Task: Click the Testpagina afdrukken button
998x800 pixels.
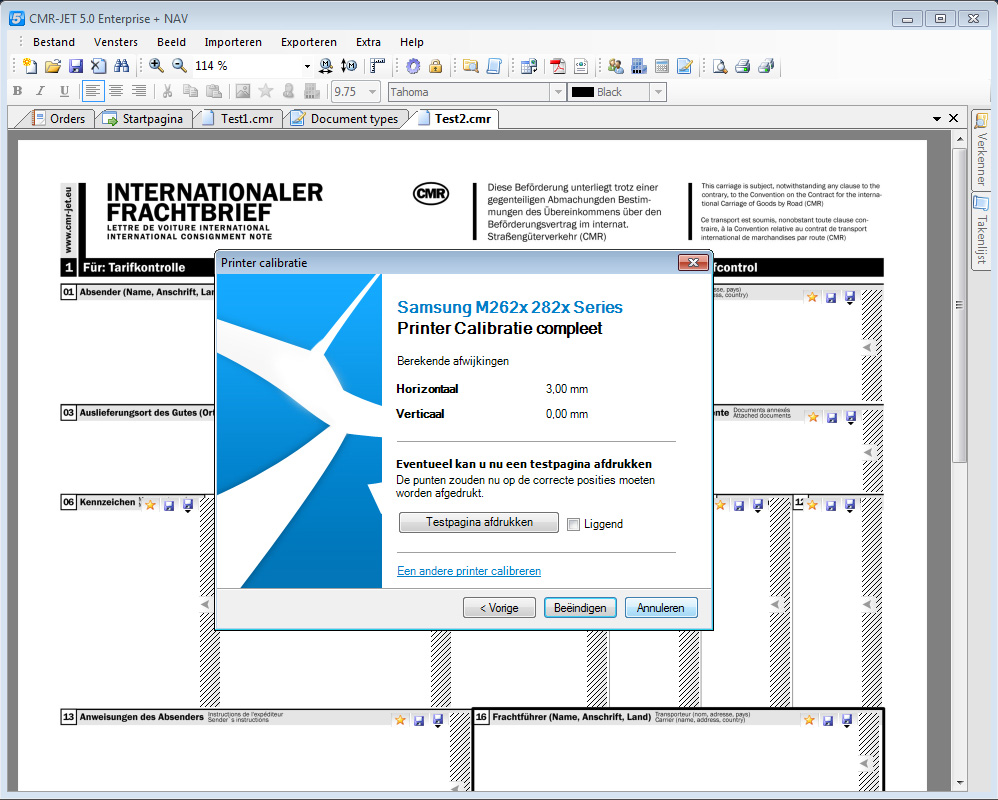Action: click(478, 522)
